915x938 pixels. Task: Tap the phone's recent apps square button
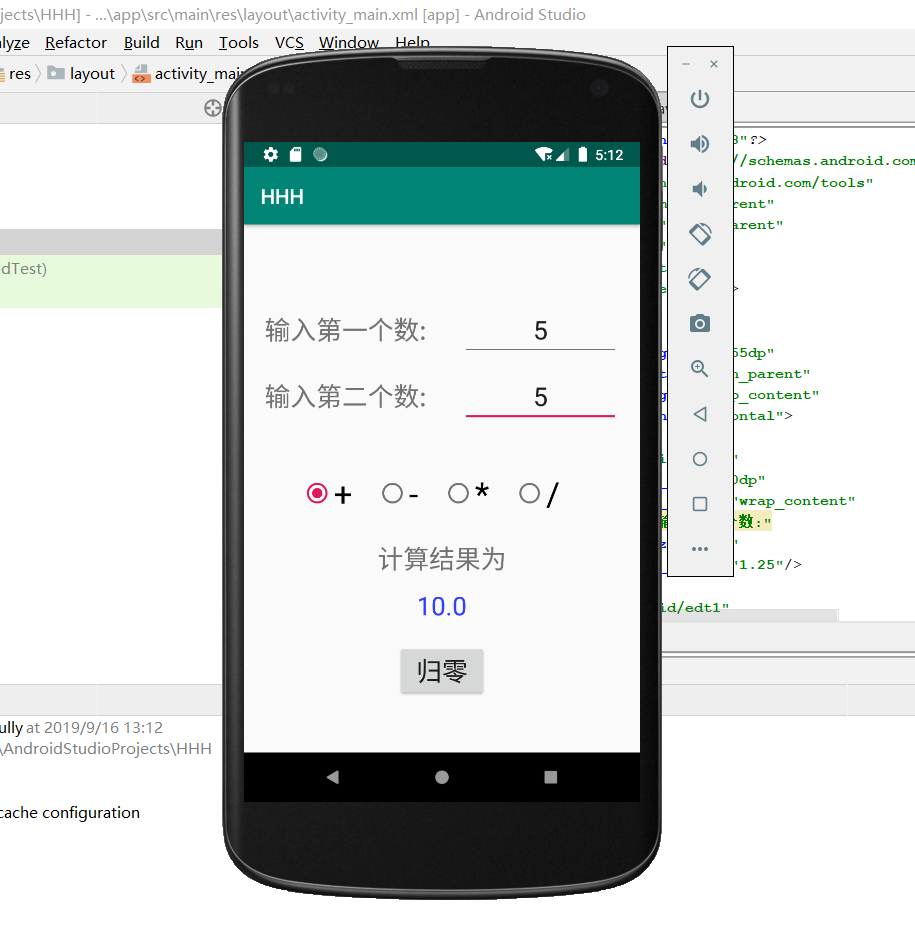551,777
